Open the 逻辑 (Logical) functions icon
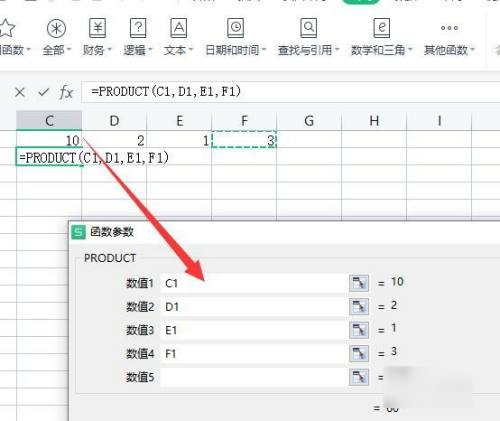Screen dimensions: 500x421 click(x=138, y=28)
